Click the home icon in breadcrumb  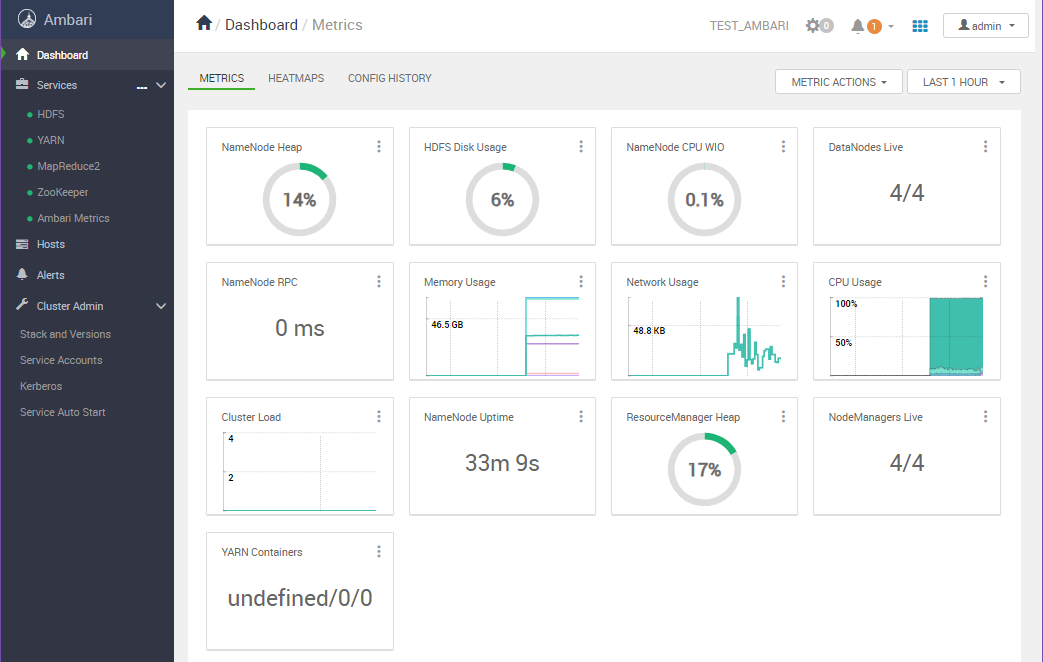click(x=204, y=24)
